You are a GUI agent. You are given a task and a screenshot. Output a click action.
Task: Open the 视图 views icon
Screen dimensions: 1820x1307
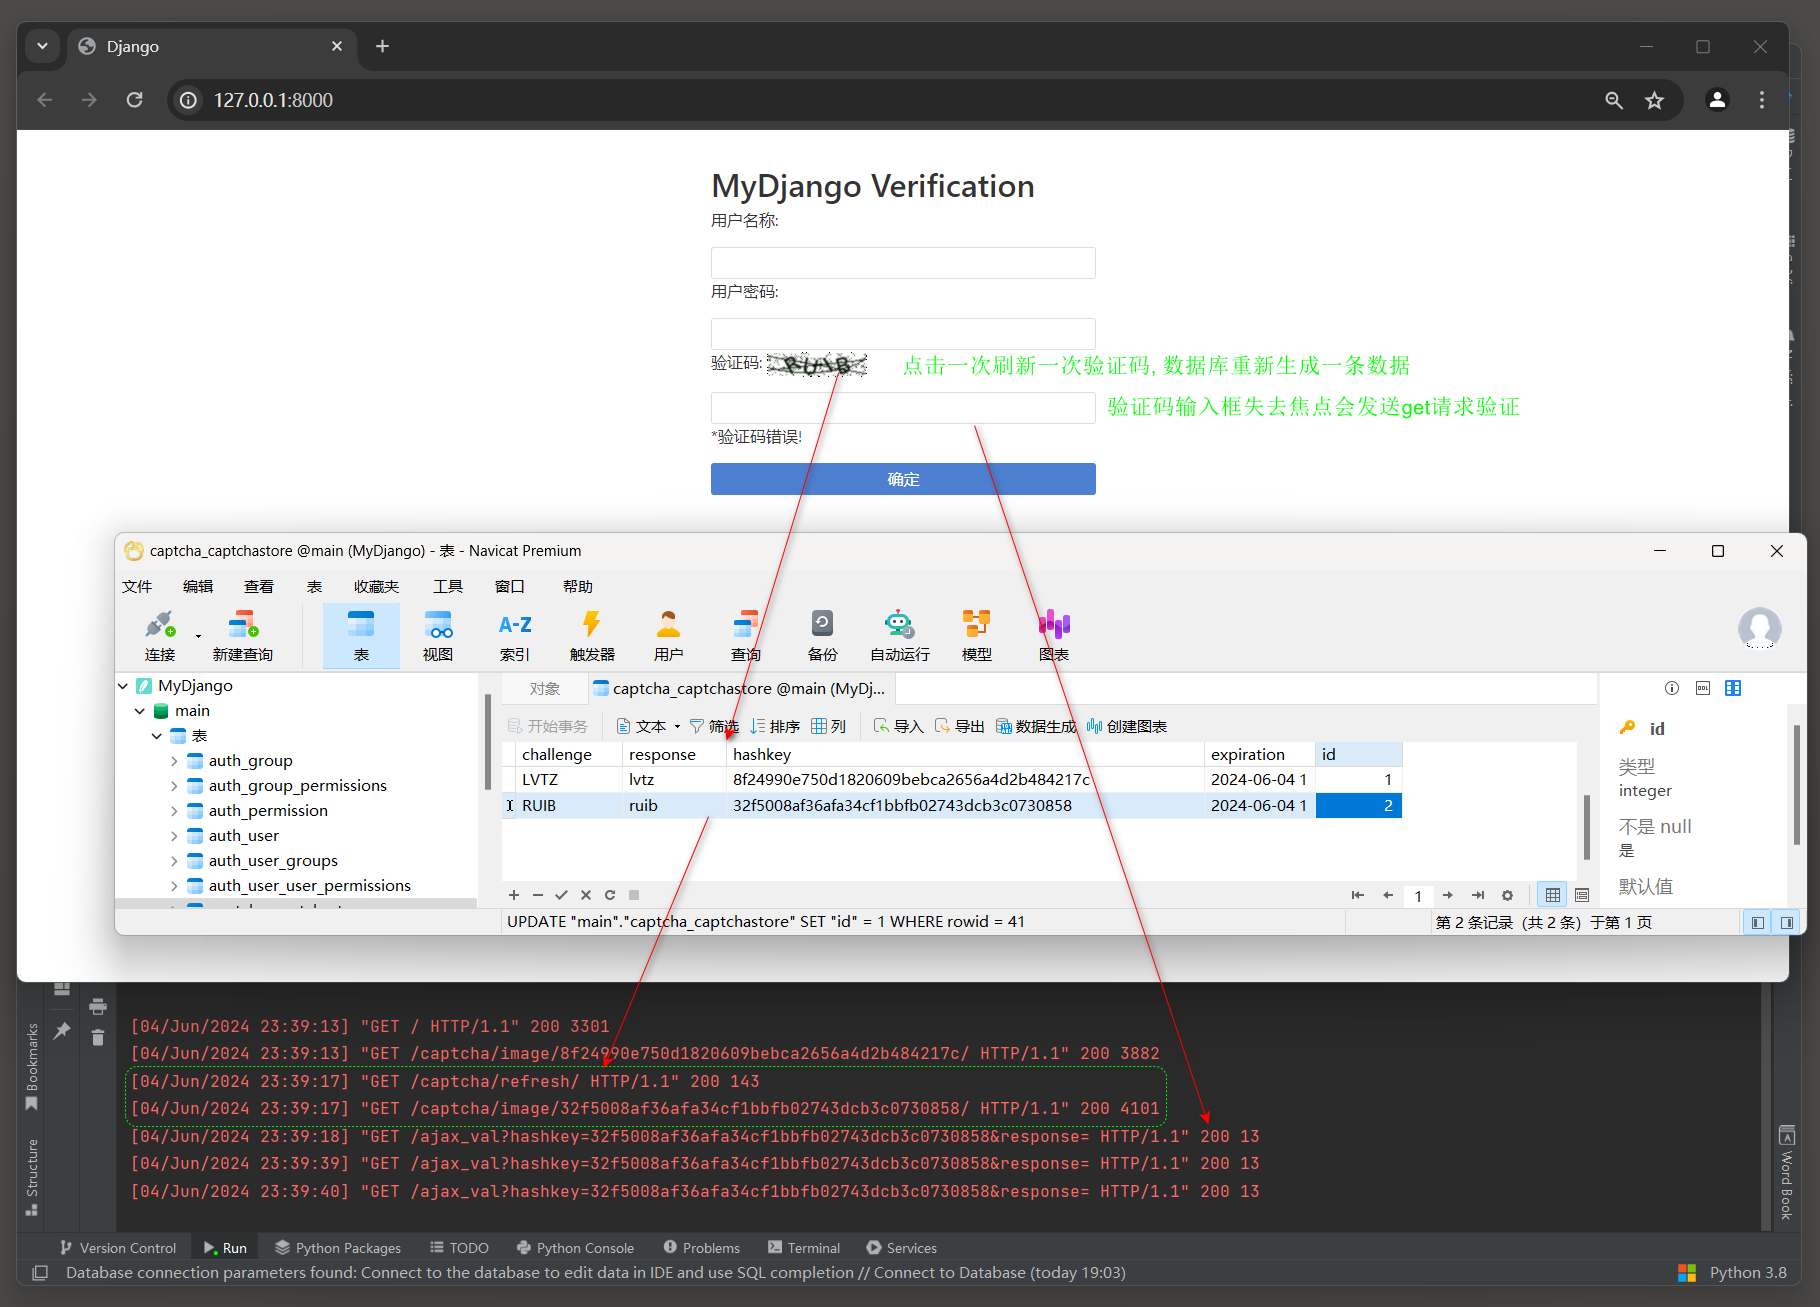pos(438,635)
